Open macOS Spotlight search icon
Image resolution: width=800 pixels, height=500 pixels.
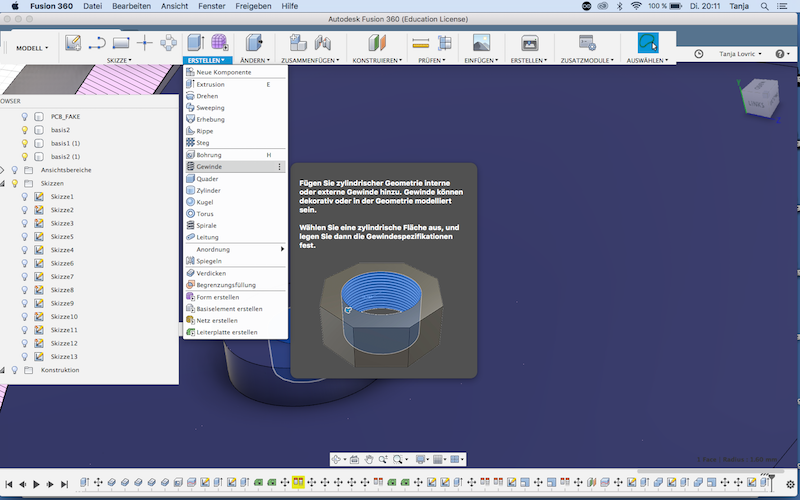tap(764, 6)
